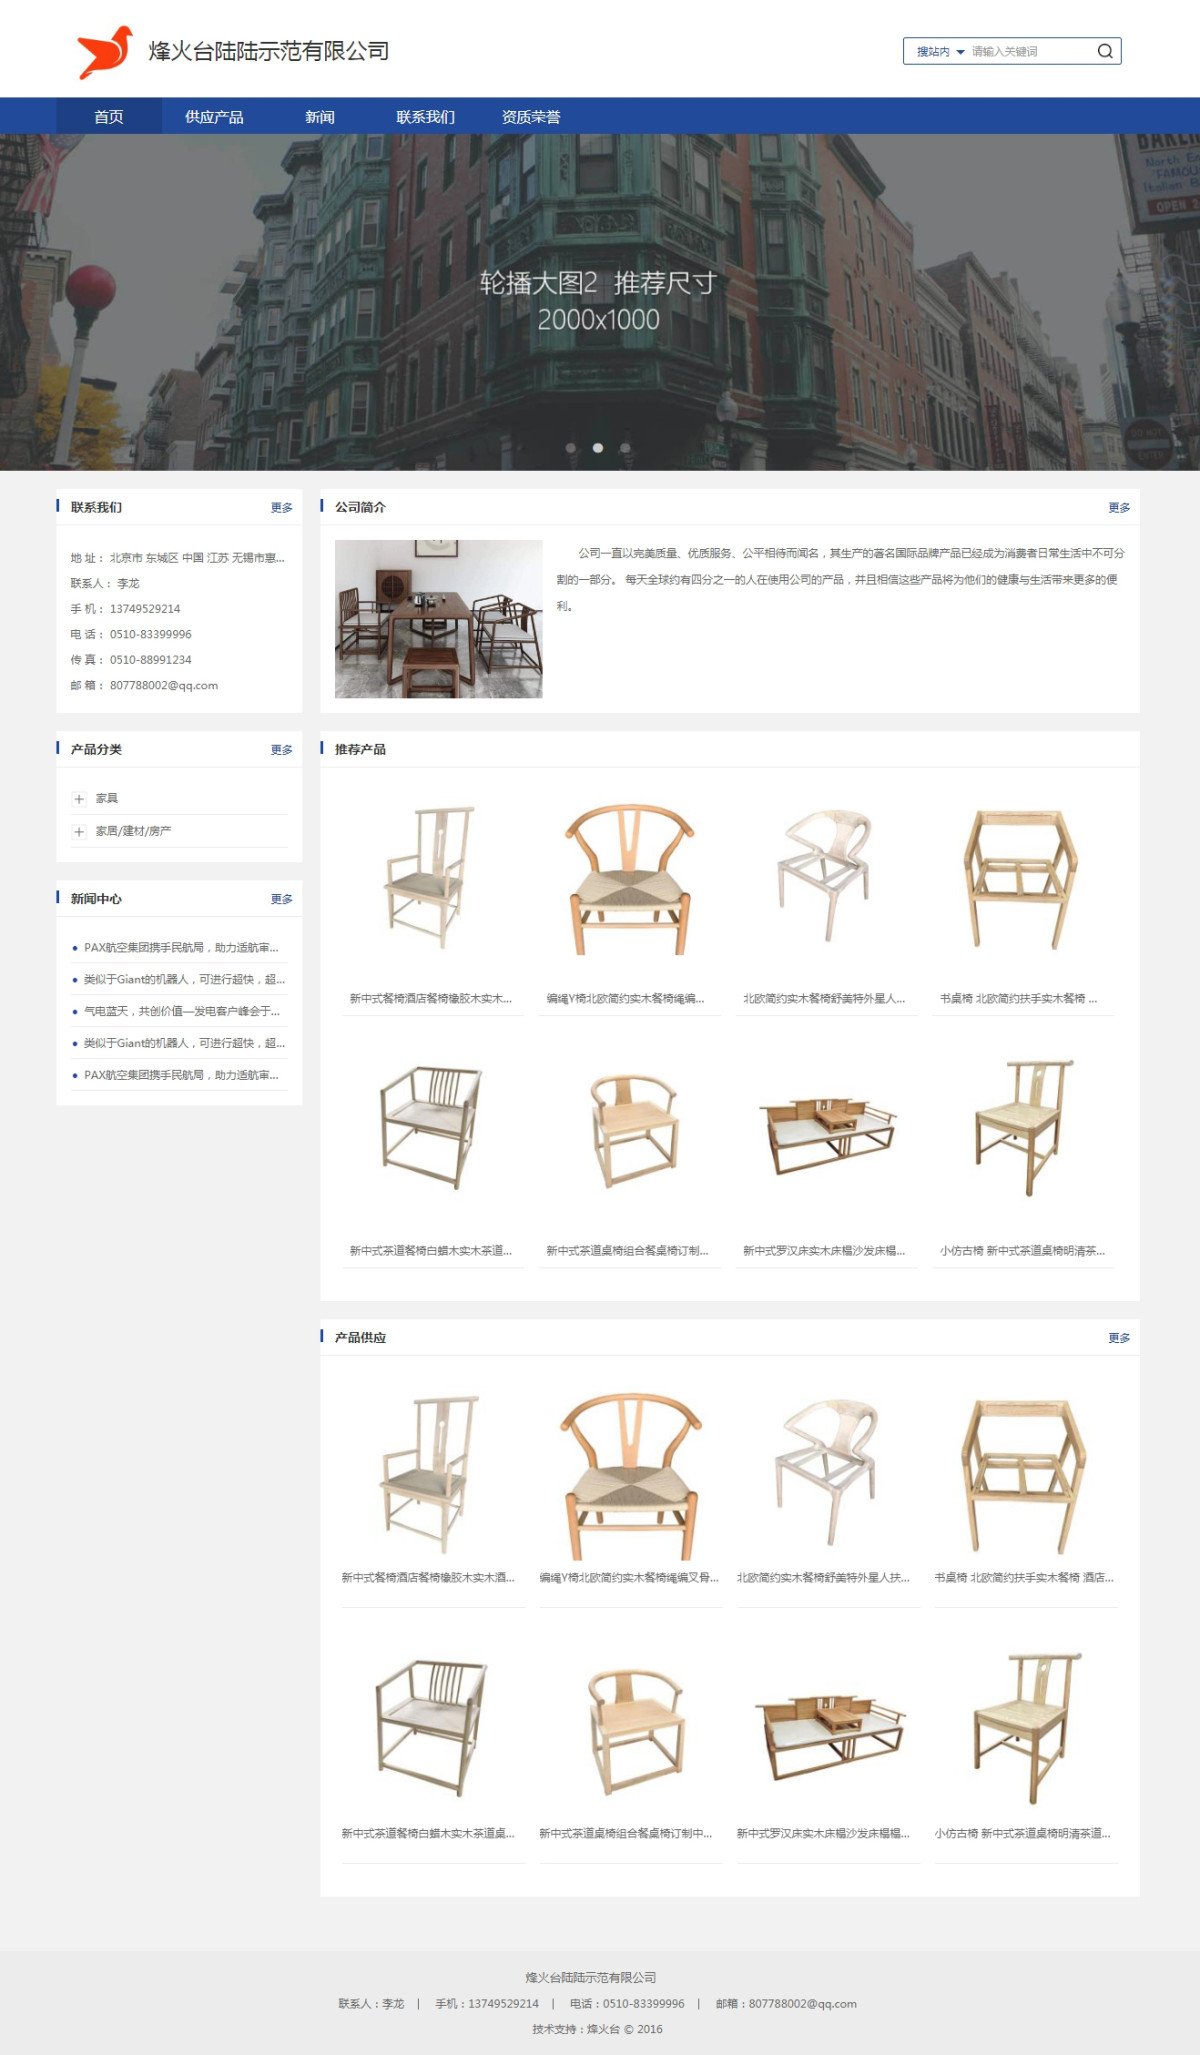
Task: Click 产品供应 title 小仿古椅 新中式茶道桌椅明清茶道
Action: pyautogui.click(x=1023, y=1833)
